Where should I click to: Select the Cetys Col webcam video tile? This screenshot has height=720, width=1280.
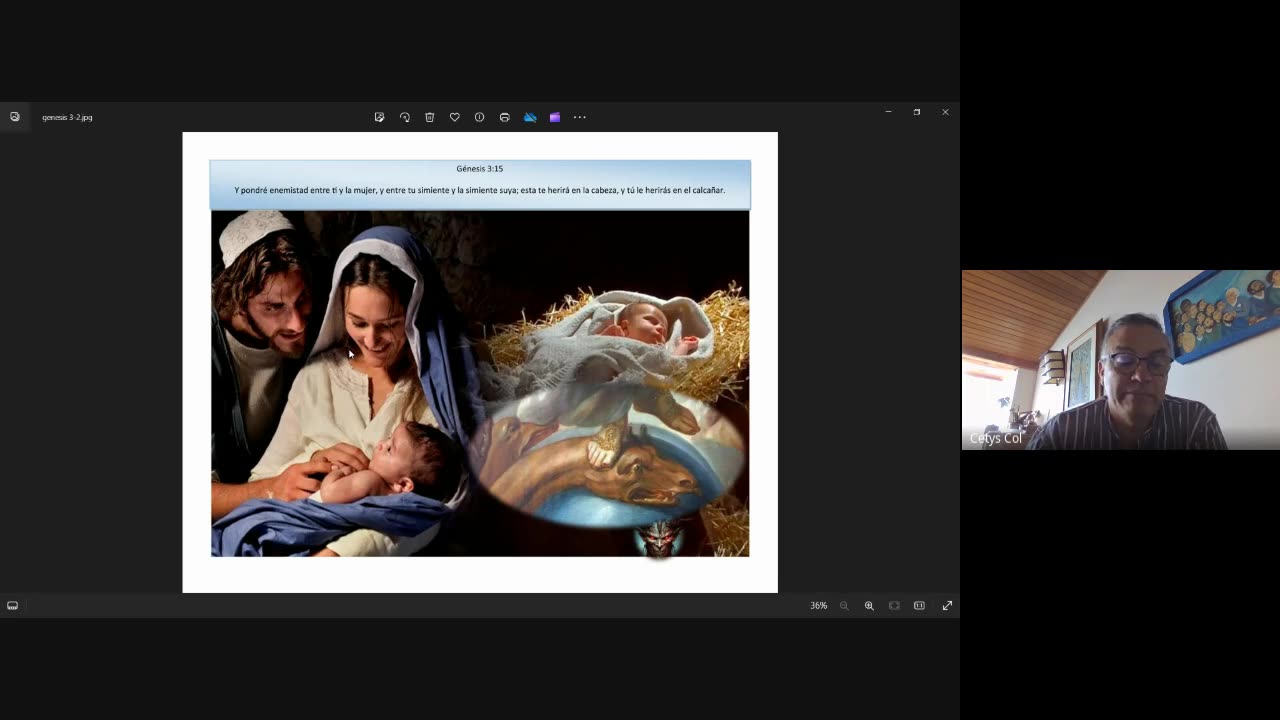click(x=1120, y=360)
